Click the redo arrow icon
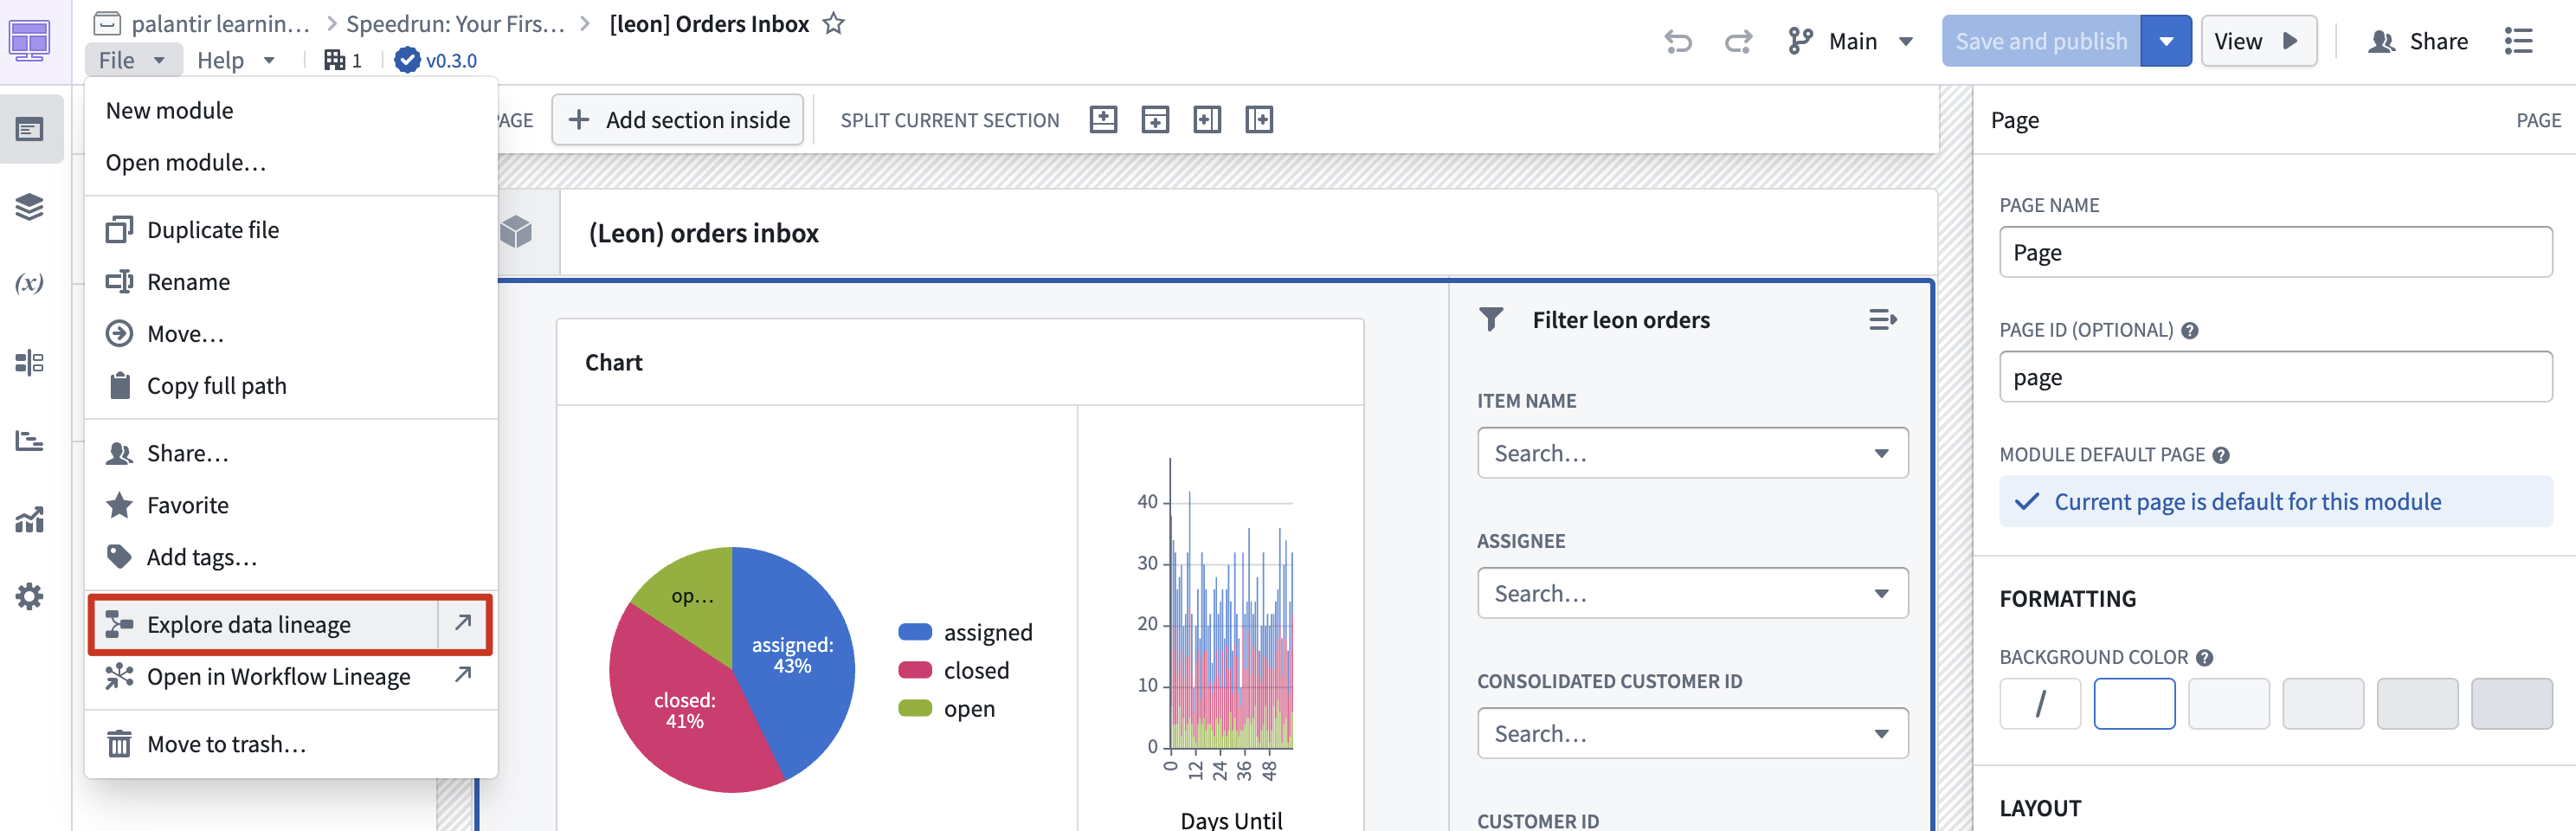 (1738, 41)
